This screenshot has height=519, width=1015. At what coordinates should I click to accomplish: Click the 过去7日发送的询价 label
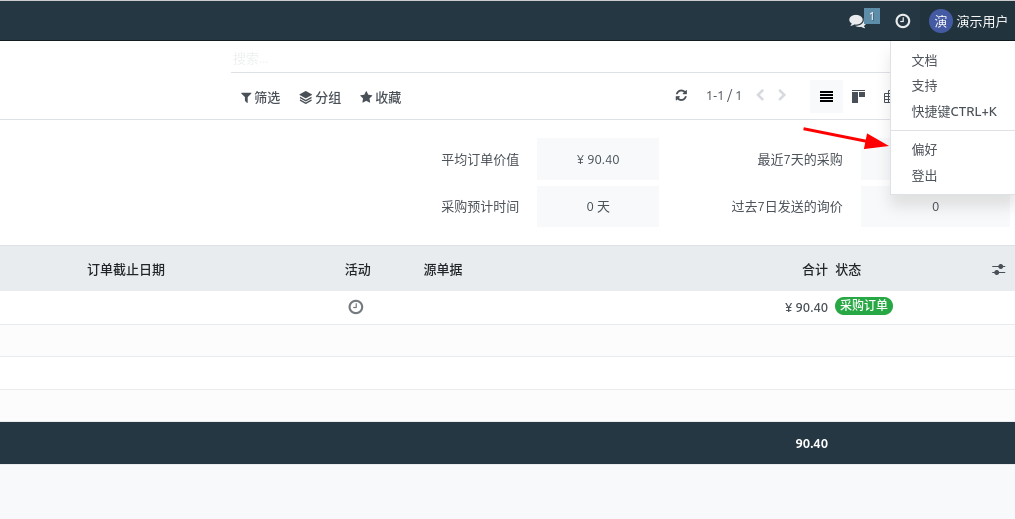[787, 207]
